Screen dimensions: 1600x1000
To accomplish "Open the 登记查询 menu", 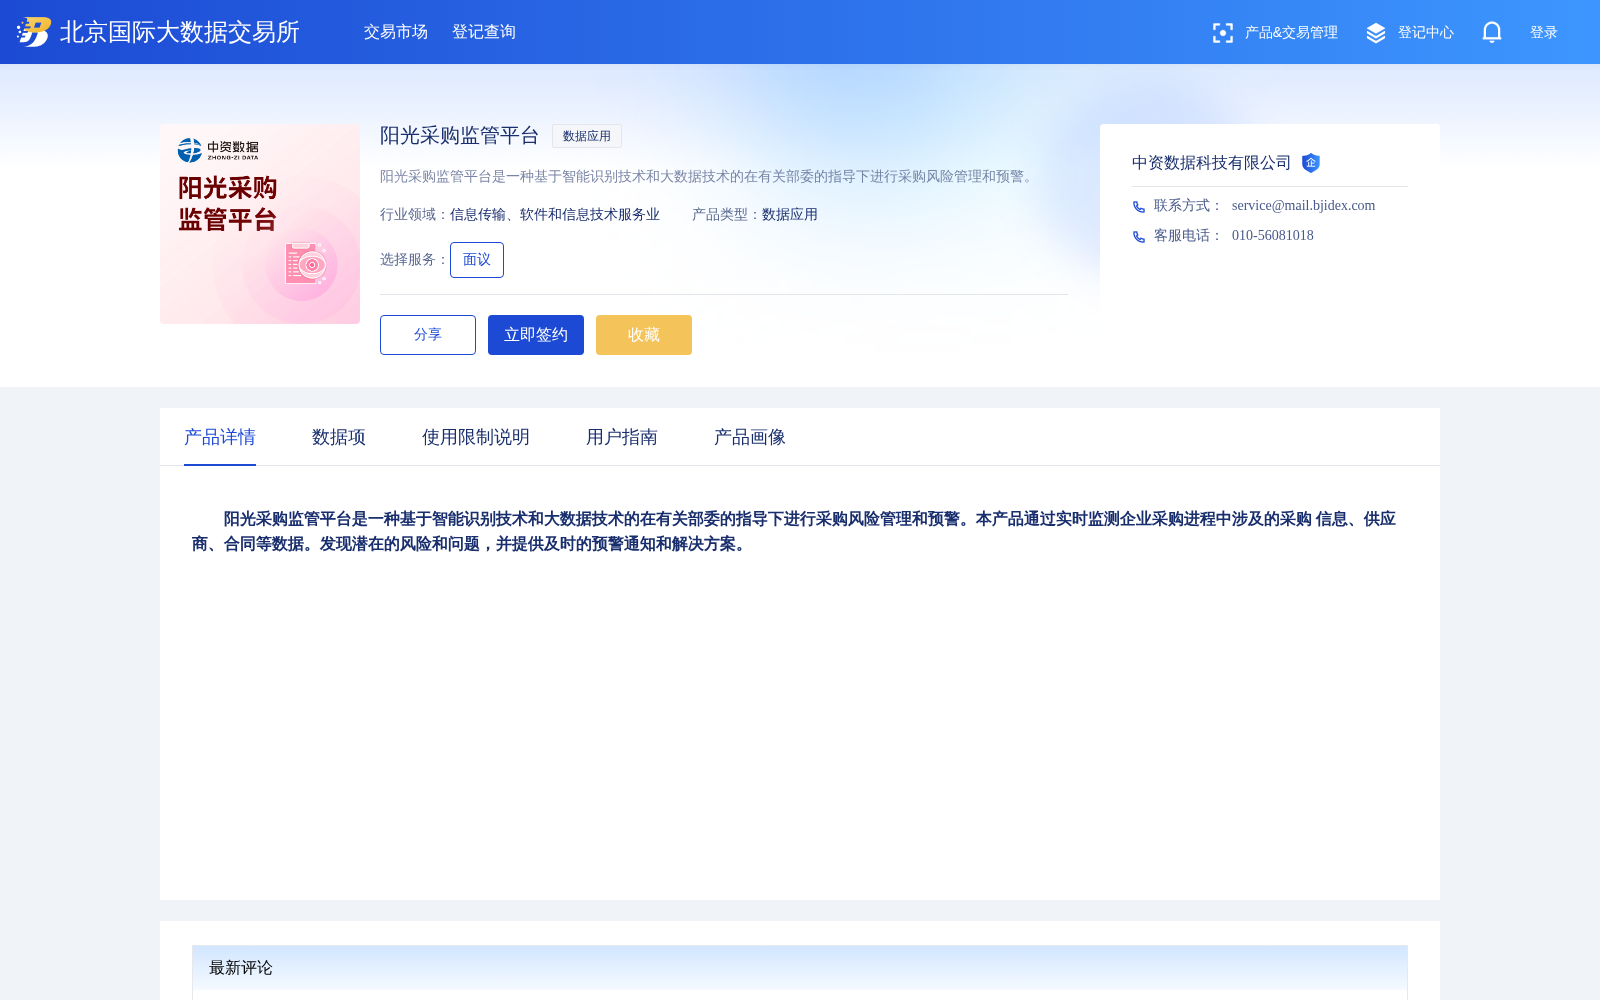I will 484,32.
